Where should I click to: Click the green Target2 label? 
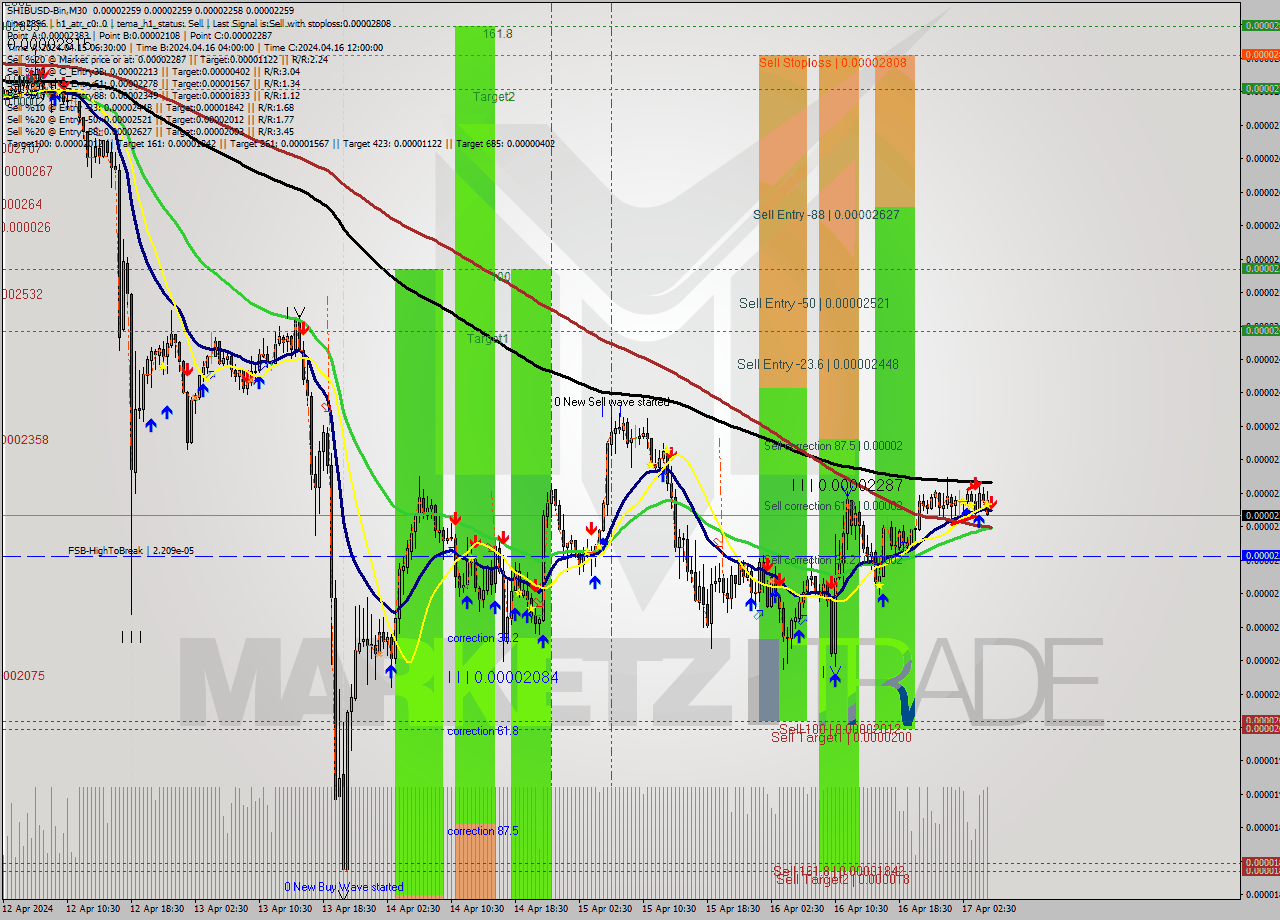(494, 97)
